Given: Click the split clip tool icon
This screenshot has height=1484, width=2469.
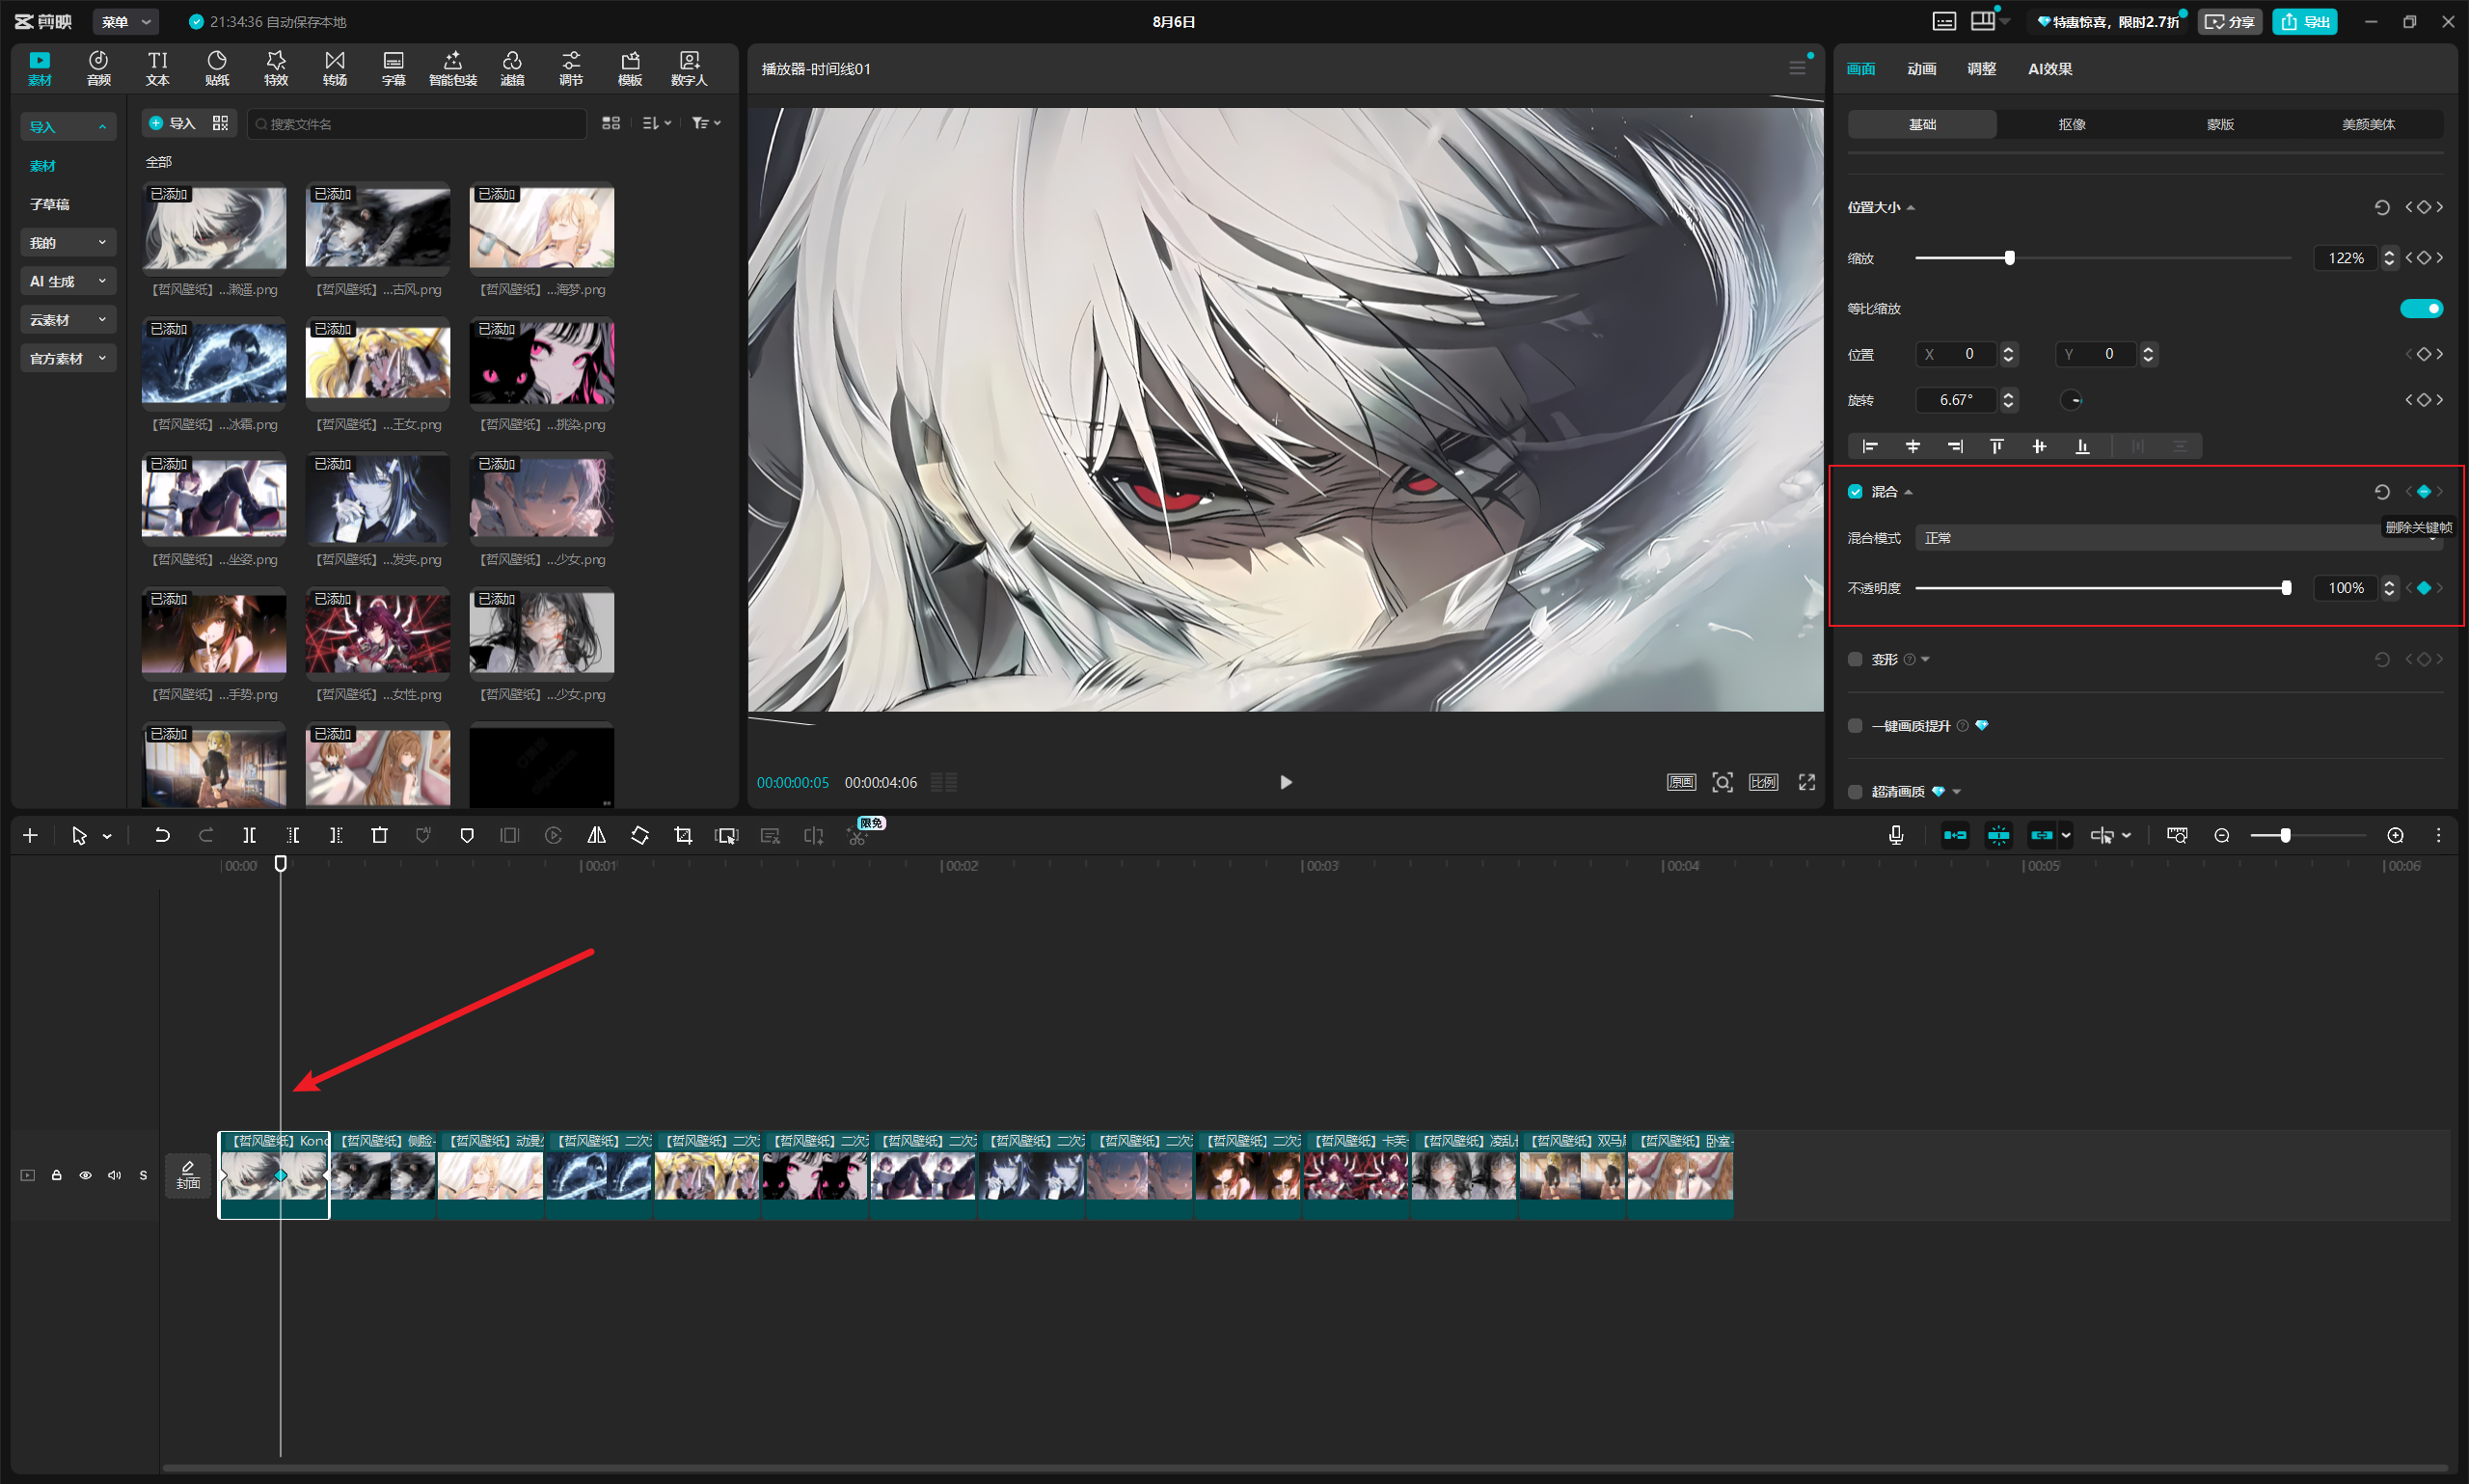Looking at the screenshot, I should point(249,835).
